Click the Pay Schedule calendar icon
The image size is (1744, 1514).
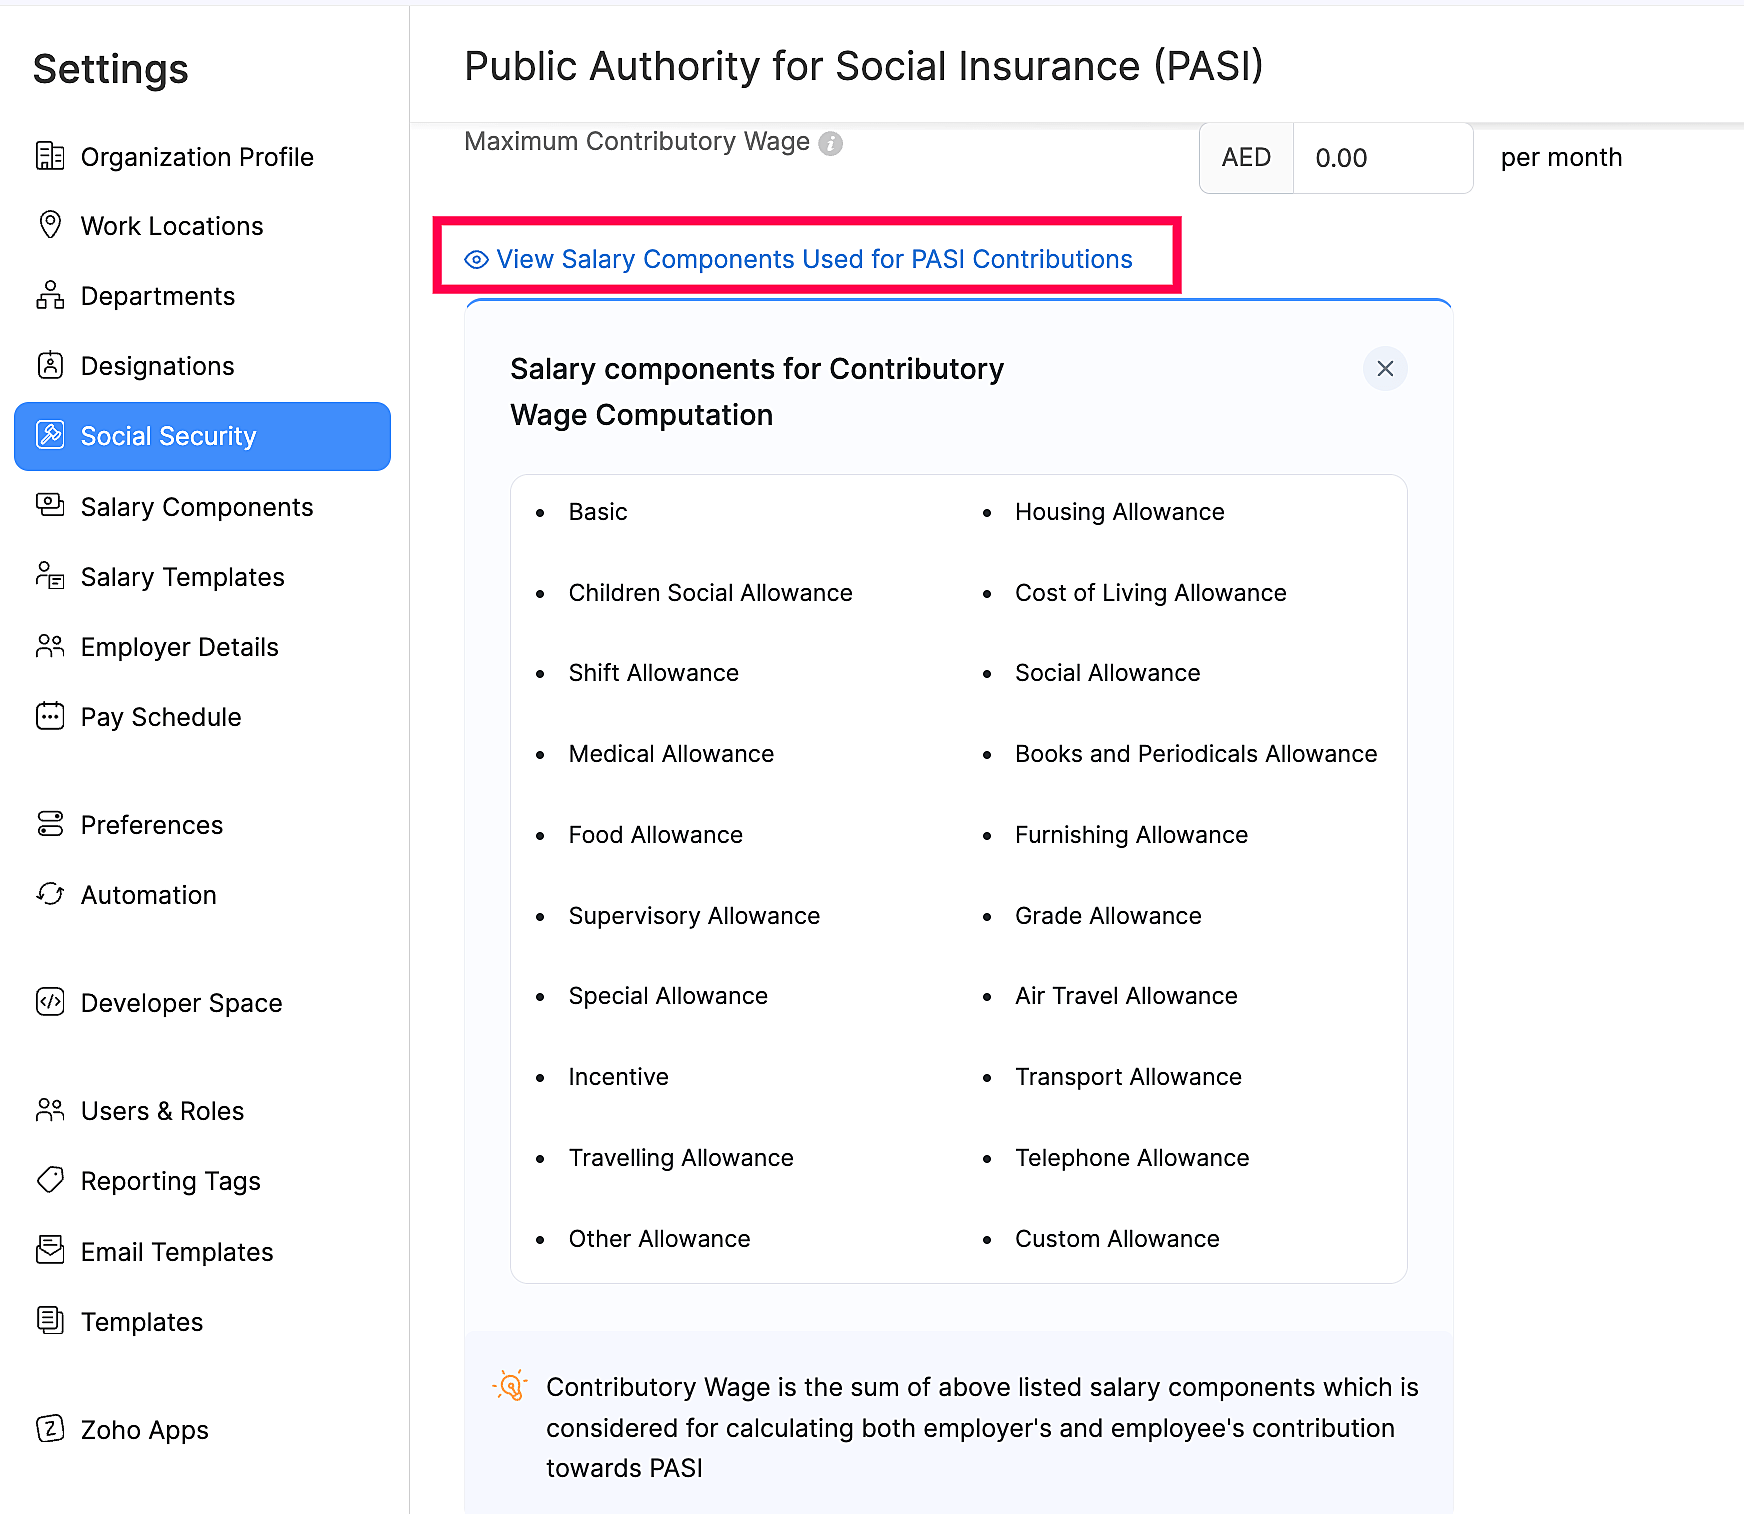pyautogui.click(x=50, y=716)
